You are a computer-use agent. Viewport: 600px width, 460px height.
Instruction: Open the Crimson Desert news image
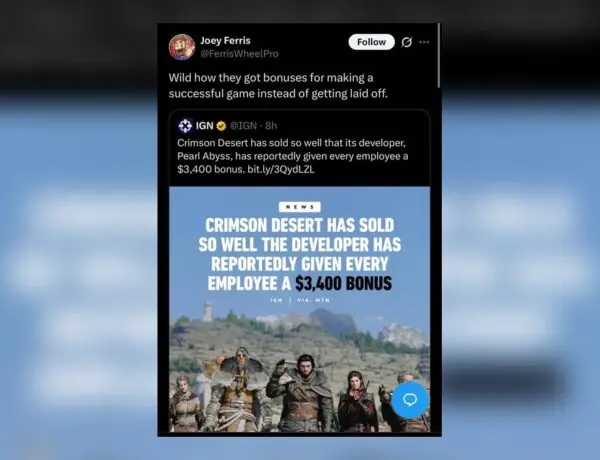[300, 309]
